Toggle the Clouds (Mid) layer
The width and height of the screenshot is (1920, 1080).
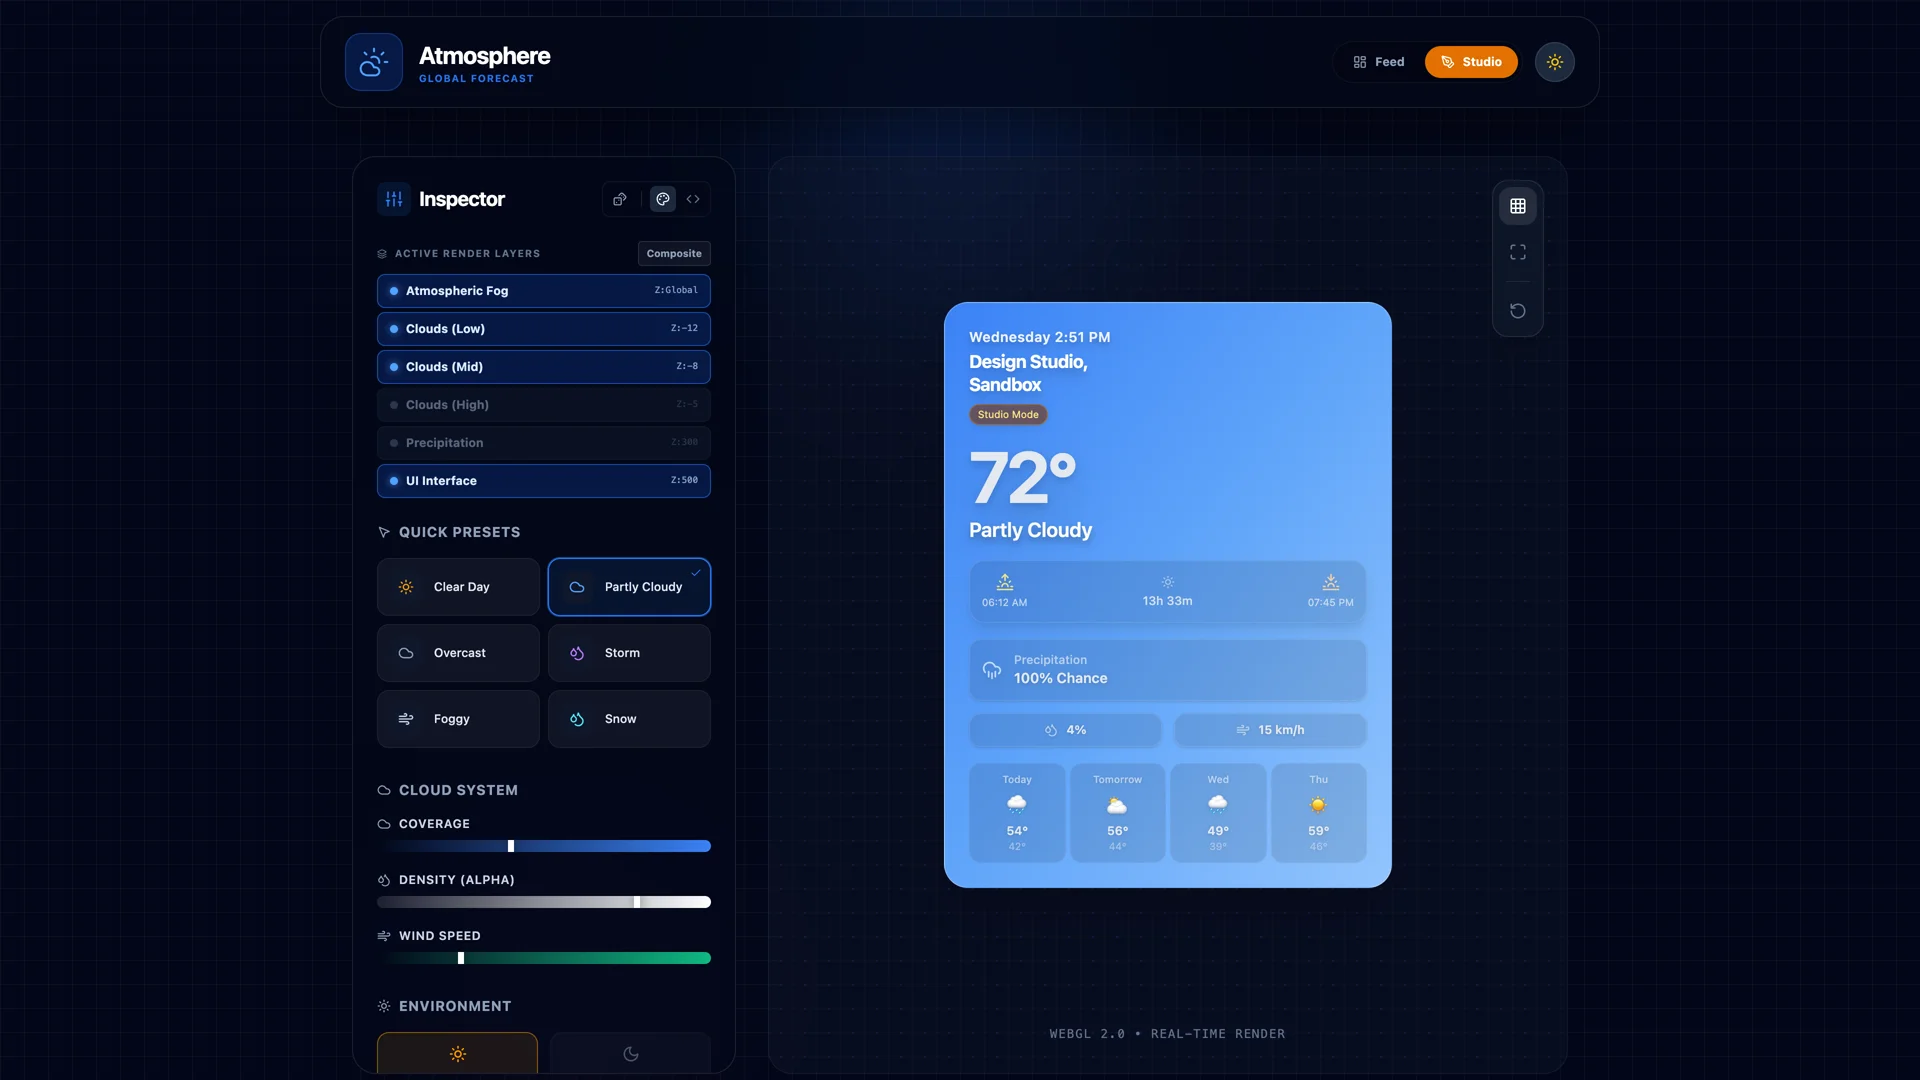click(x=543, y=367)
